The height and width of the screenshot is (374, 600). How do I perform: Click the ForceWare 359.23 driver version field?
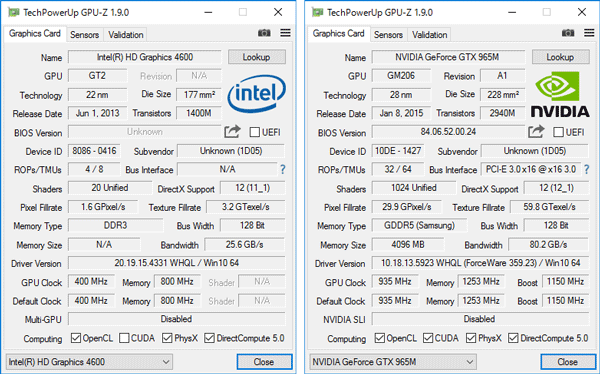tap(481, 263)
